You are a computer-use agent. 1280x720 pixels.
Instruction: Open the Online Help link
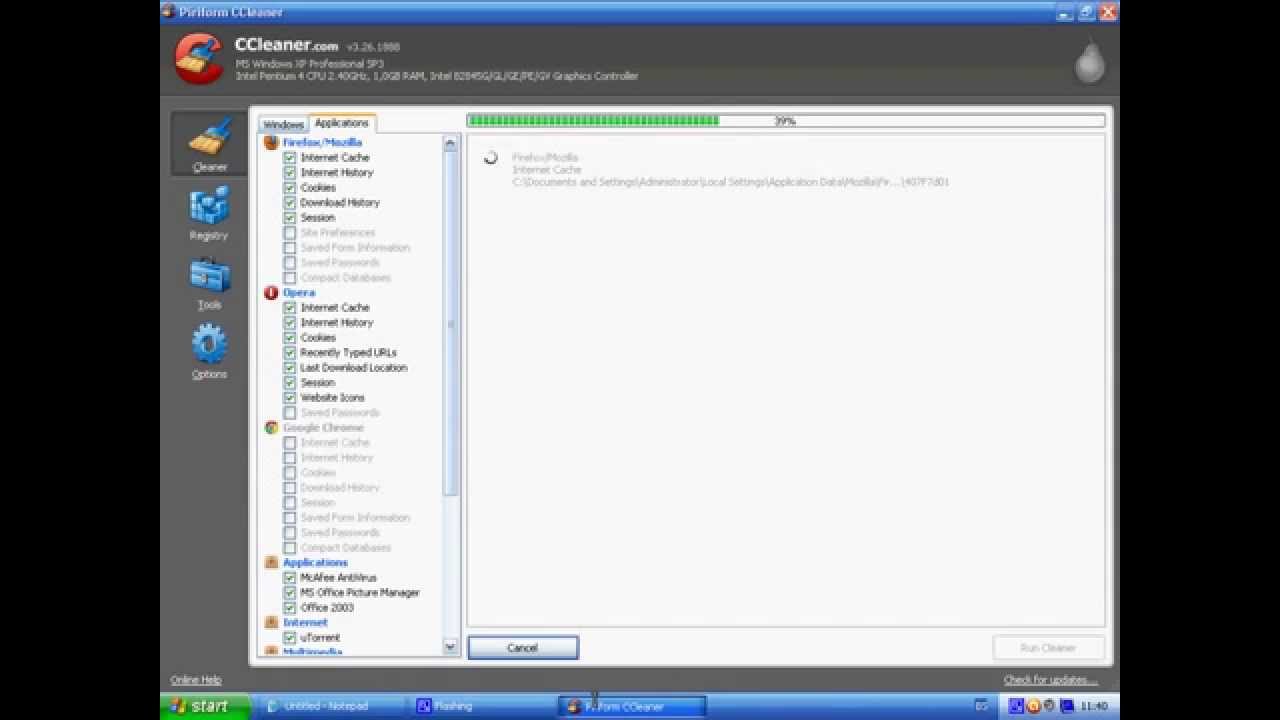click(196, 680)
